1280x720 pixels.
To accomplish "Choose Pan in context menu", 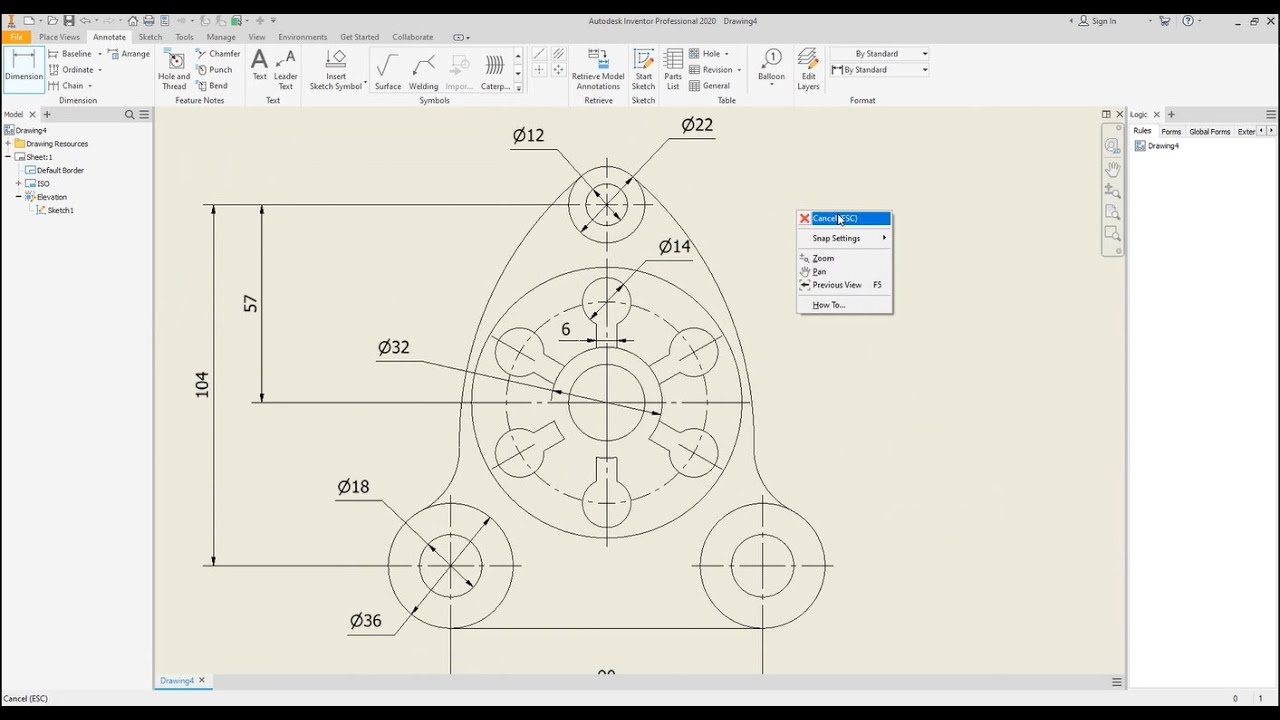I will pos(843,271).
